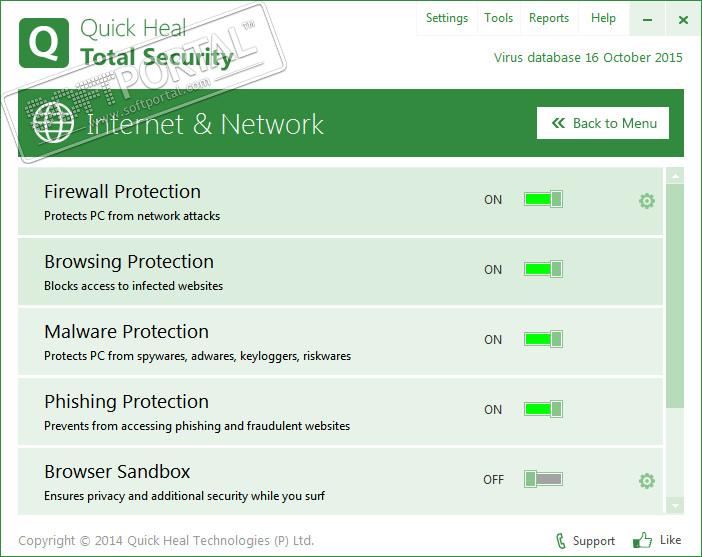Click the Like thumbs-up icon

pos(642,540)
